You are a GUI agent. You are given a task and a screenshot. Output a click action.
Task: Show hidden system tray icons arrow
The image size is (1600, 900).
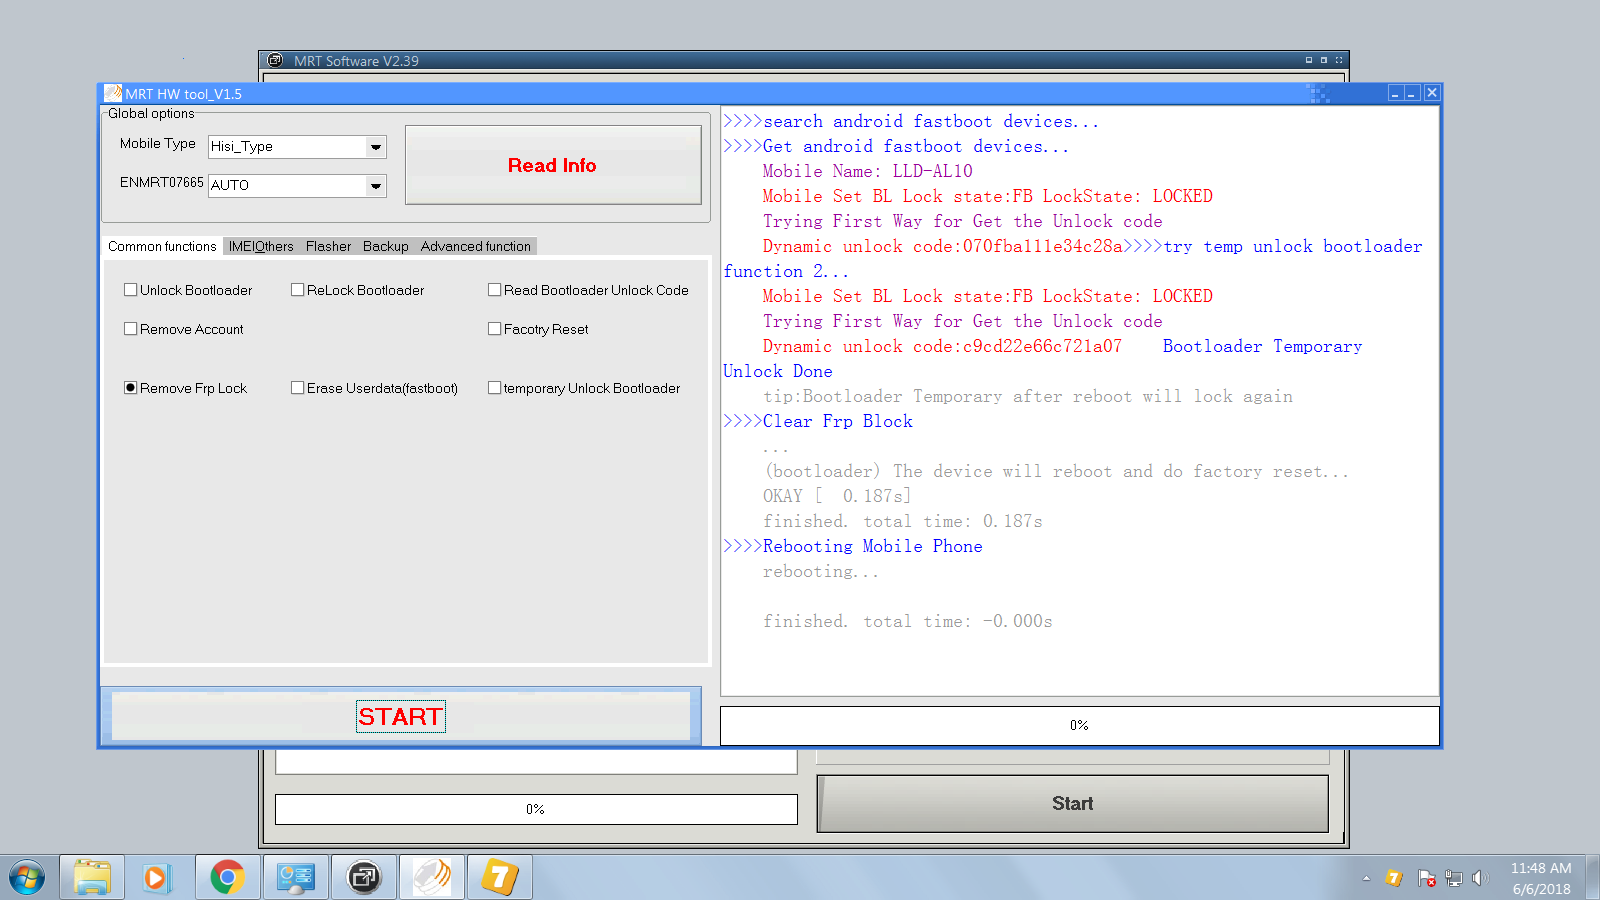1366,878
